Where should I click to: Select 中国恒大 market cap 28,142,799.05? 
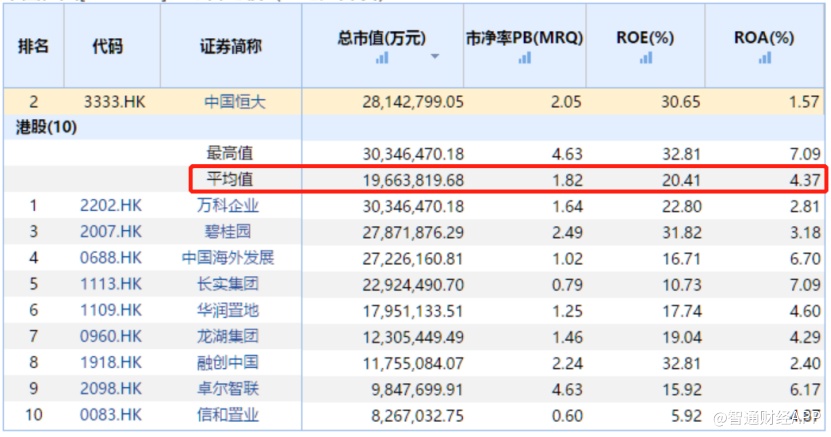point(413,102)
